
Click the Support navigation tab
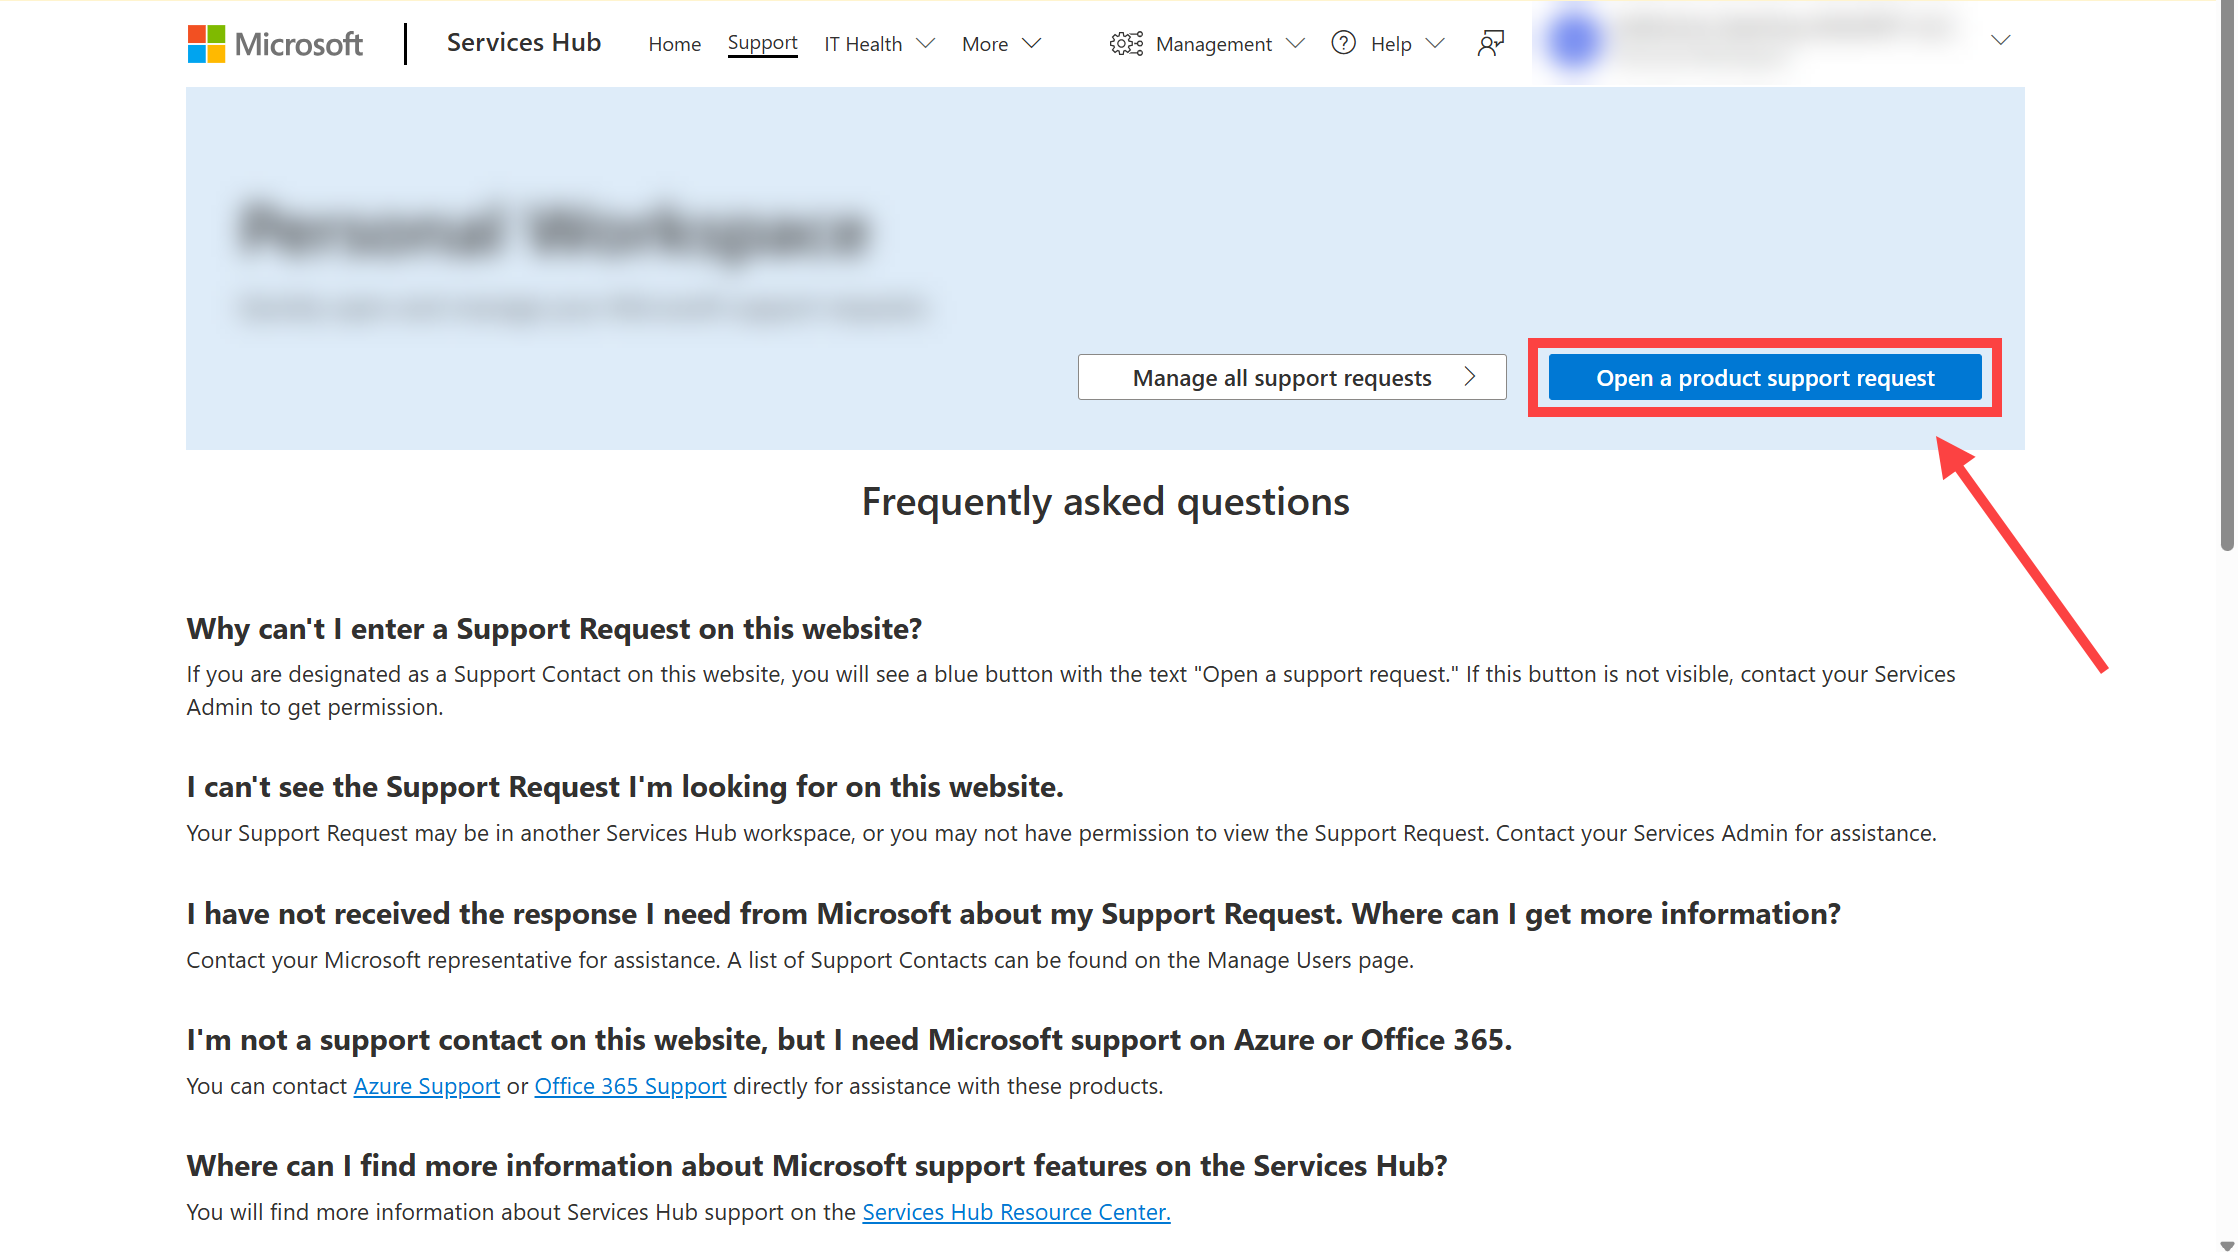[761, 41]
